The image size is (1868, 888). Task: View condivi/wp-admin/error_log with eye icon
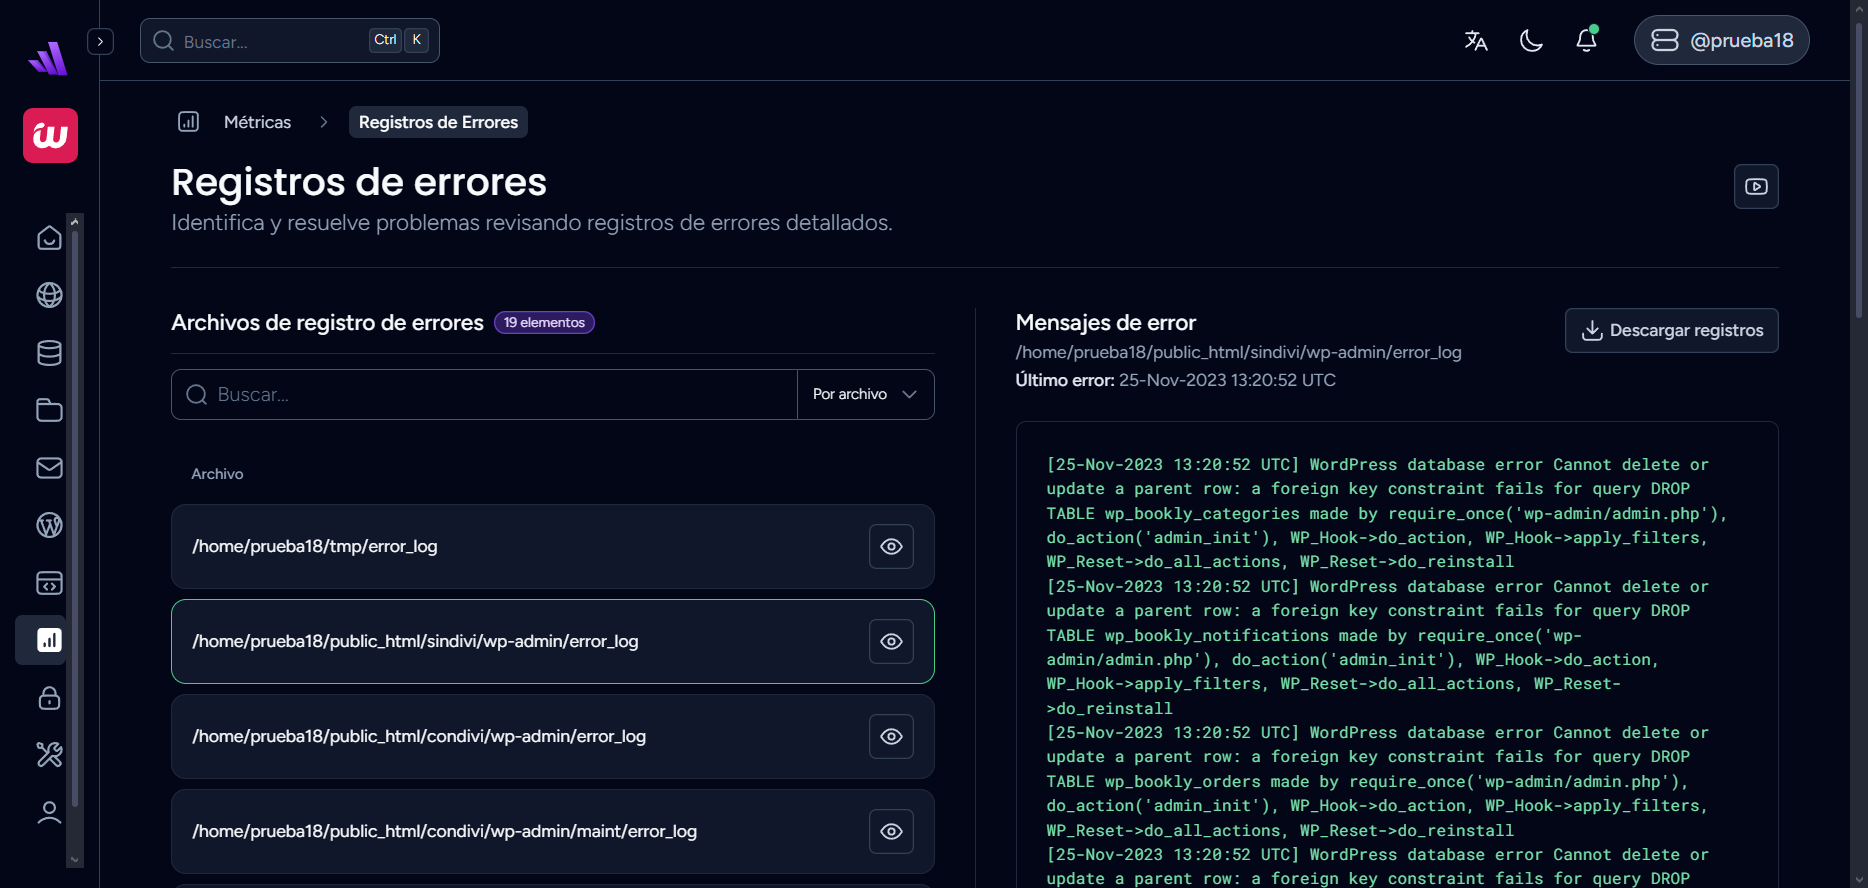[x=891, y=737]
